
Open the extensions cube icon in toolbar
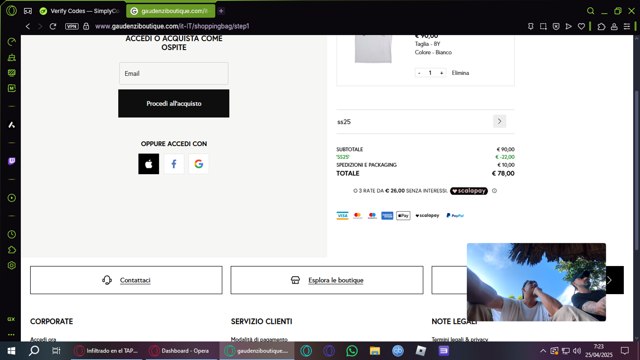pos(601,27)
